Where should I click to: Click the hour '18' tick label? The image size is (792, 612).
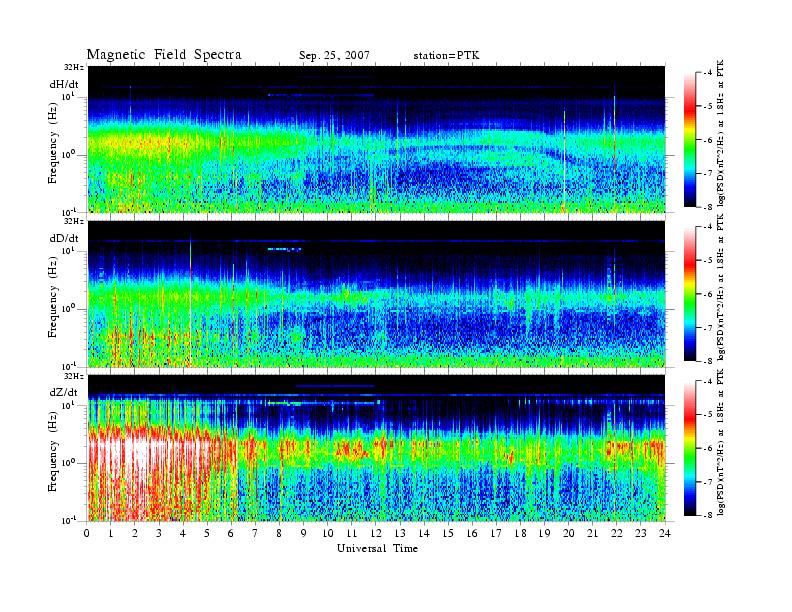(x=520, y=534)
